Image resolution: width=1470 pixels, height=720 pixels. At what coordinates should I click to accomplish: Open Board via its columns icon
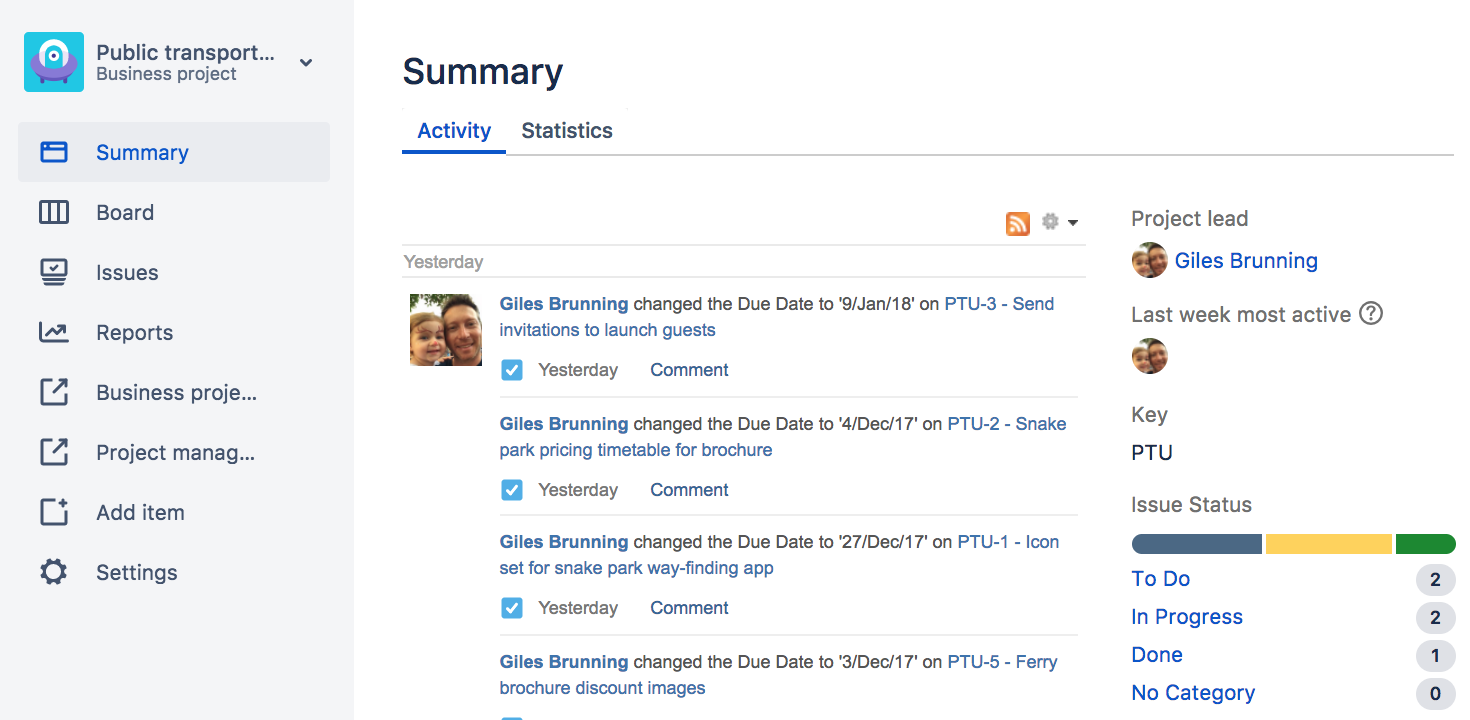(53, 212)
